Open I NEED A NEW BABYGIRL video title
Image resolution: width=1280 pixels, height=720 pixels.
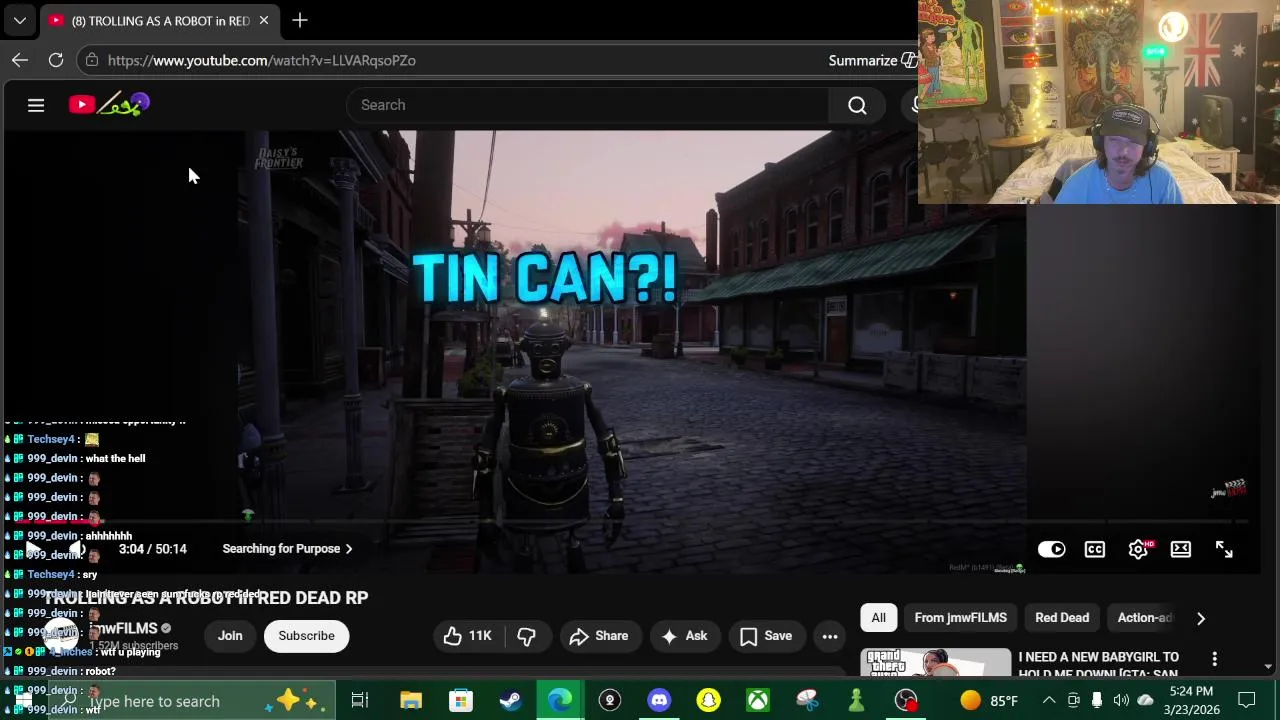(1098, 664)
